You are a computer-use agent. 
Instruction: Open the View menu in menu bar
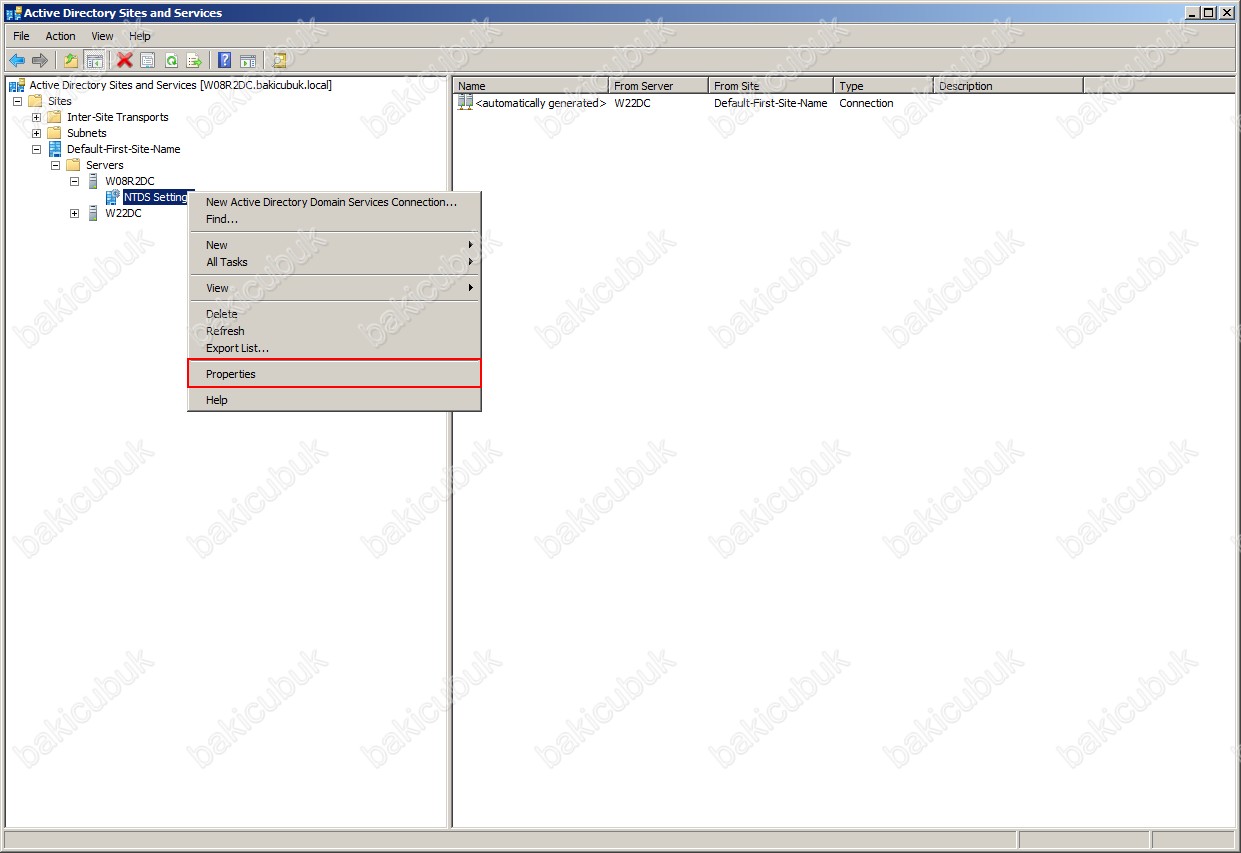click(102, 36)
